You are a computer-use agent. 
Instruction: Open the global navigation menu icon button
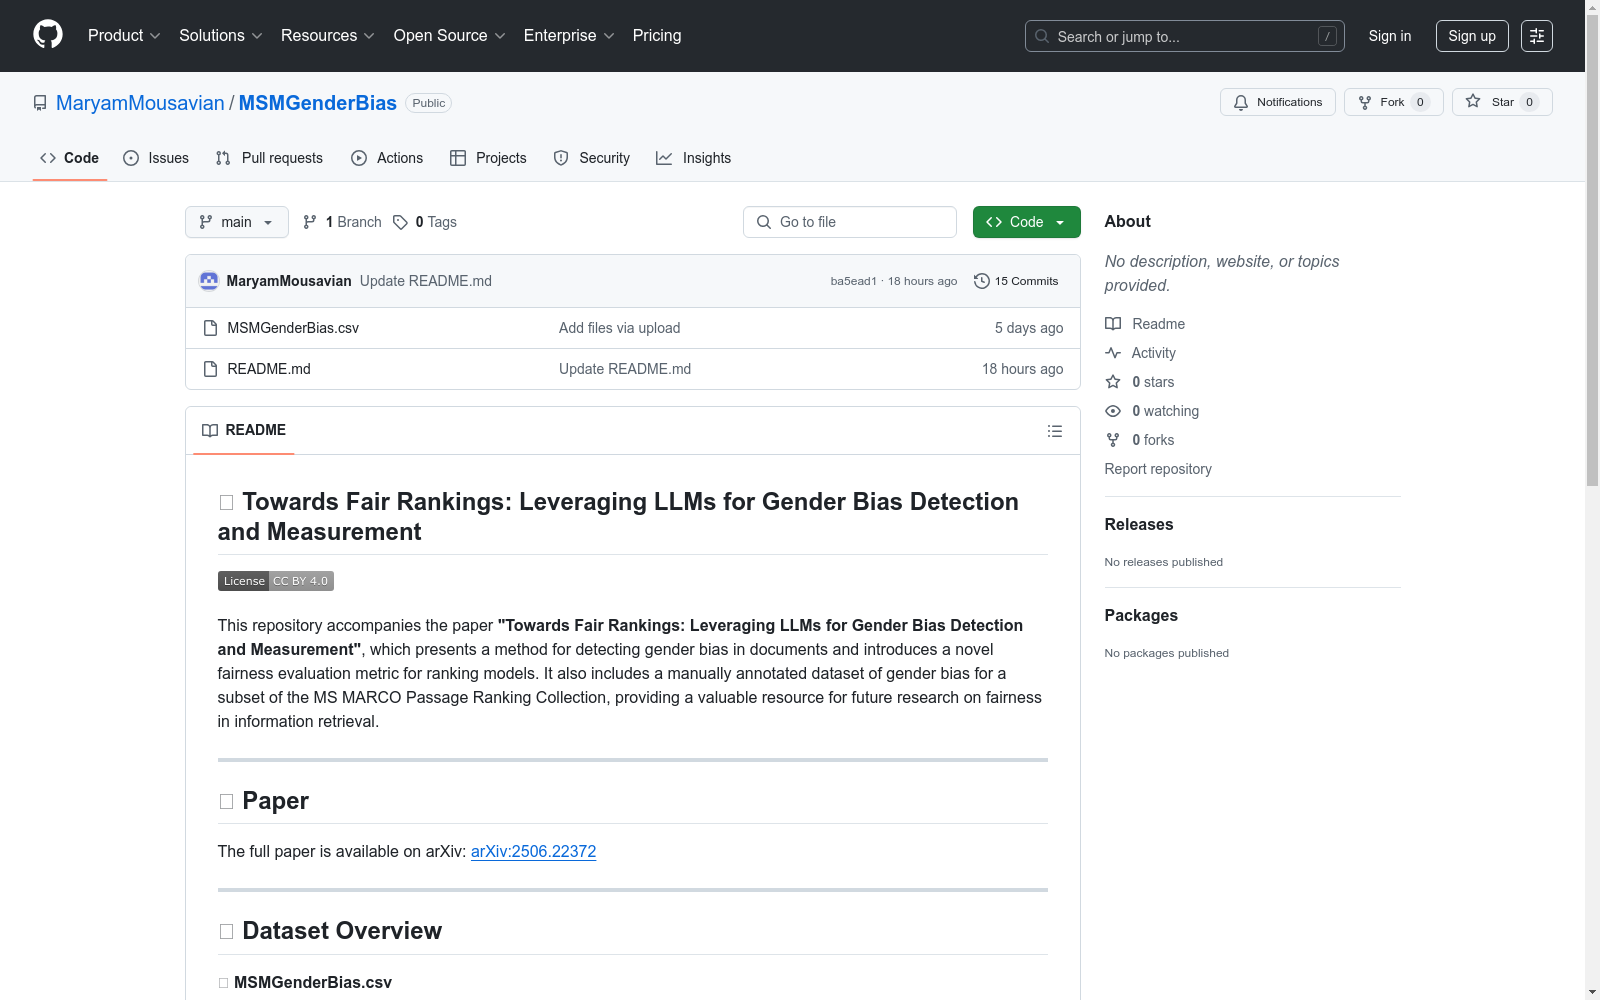coord(1536,36)
